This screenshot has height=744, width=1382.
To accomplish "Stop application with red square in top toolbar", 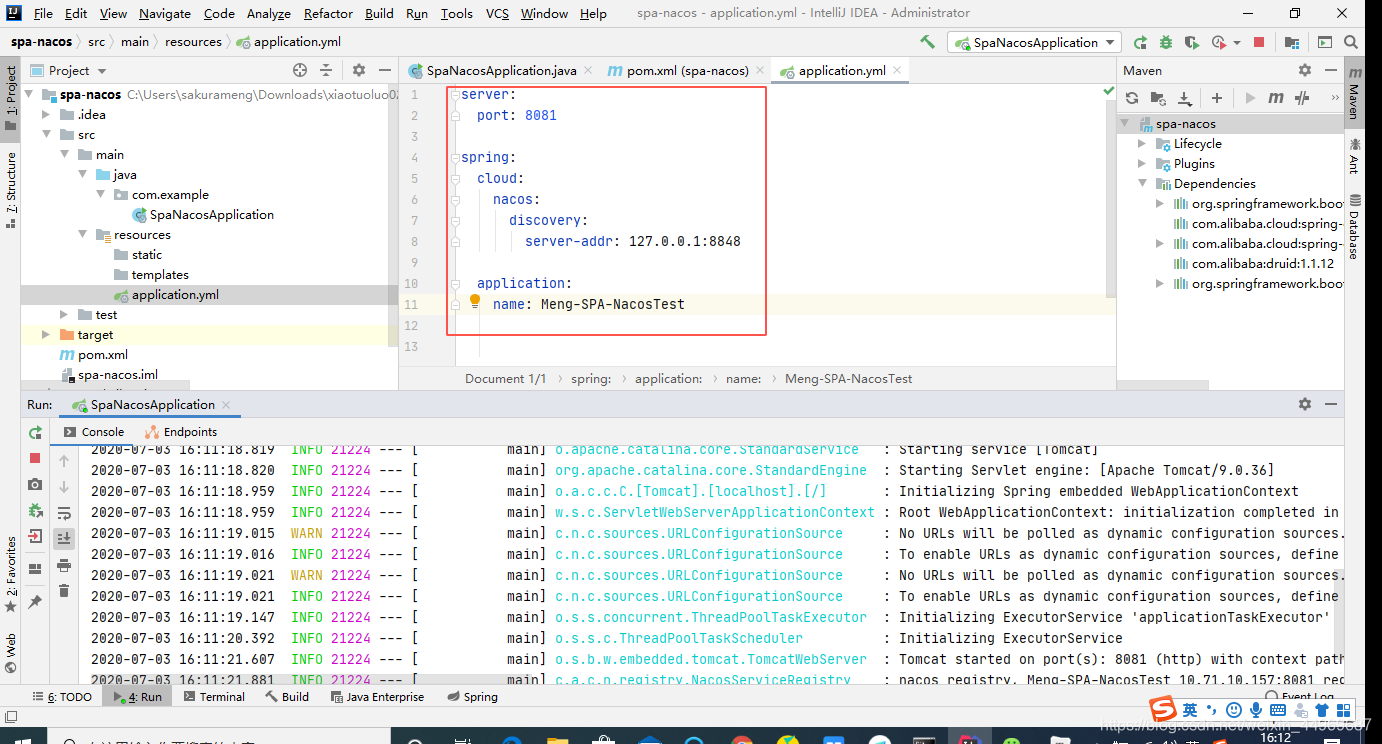I will coord(1259,42).
